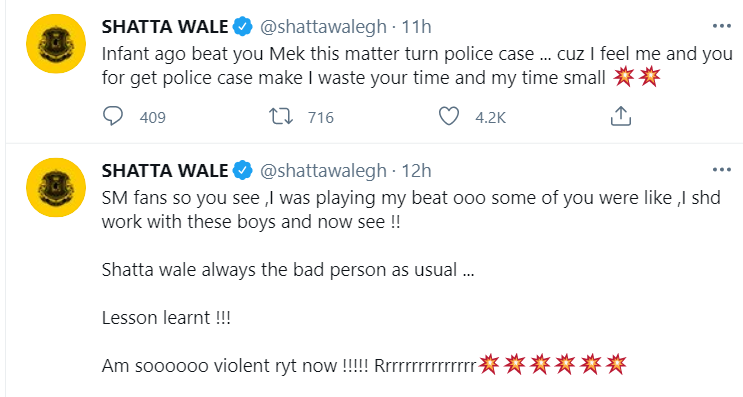Click verified badge on the 11h tweet
743x397 pixels.
click(243, 27)
